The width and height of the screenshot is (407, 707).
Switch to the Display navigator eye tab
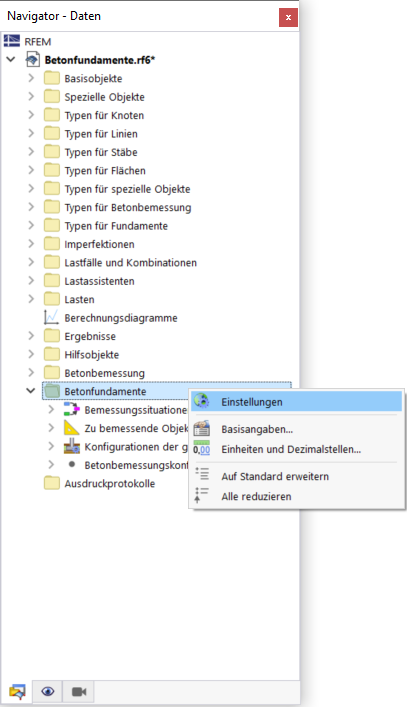[48, 691]
